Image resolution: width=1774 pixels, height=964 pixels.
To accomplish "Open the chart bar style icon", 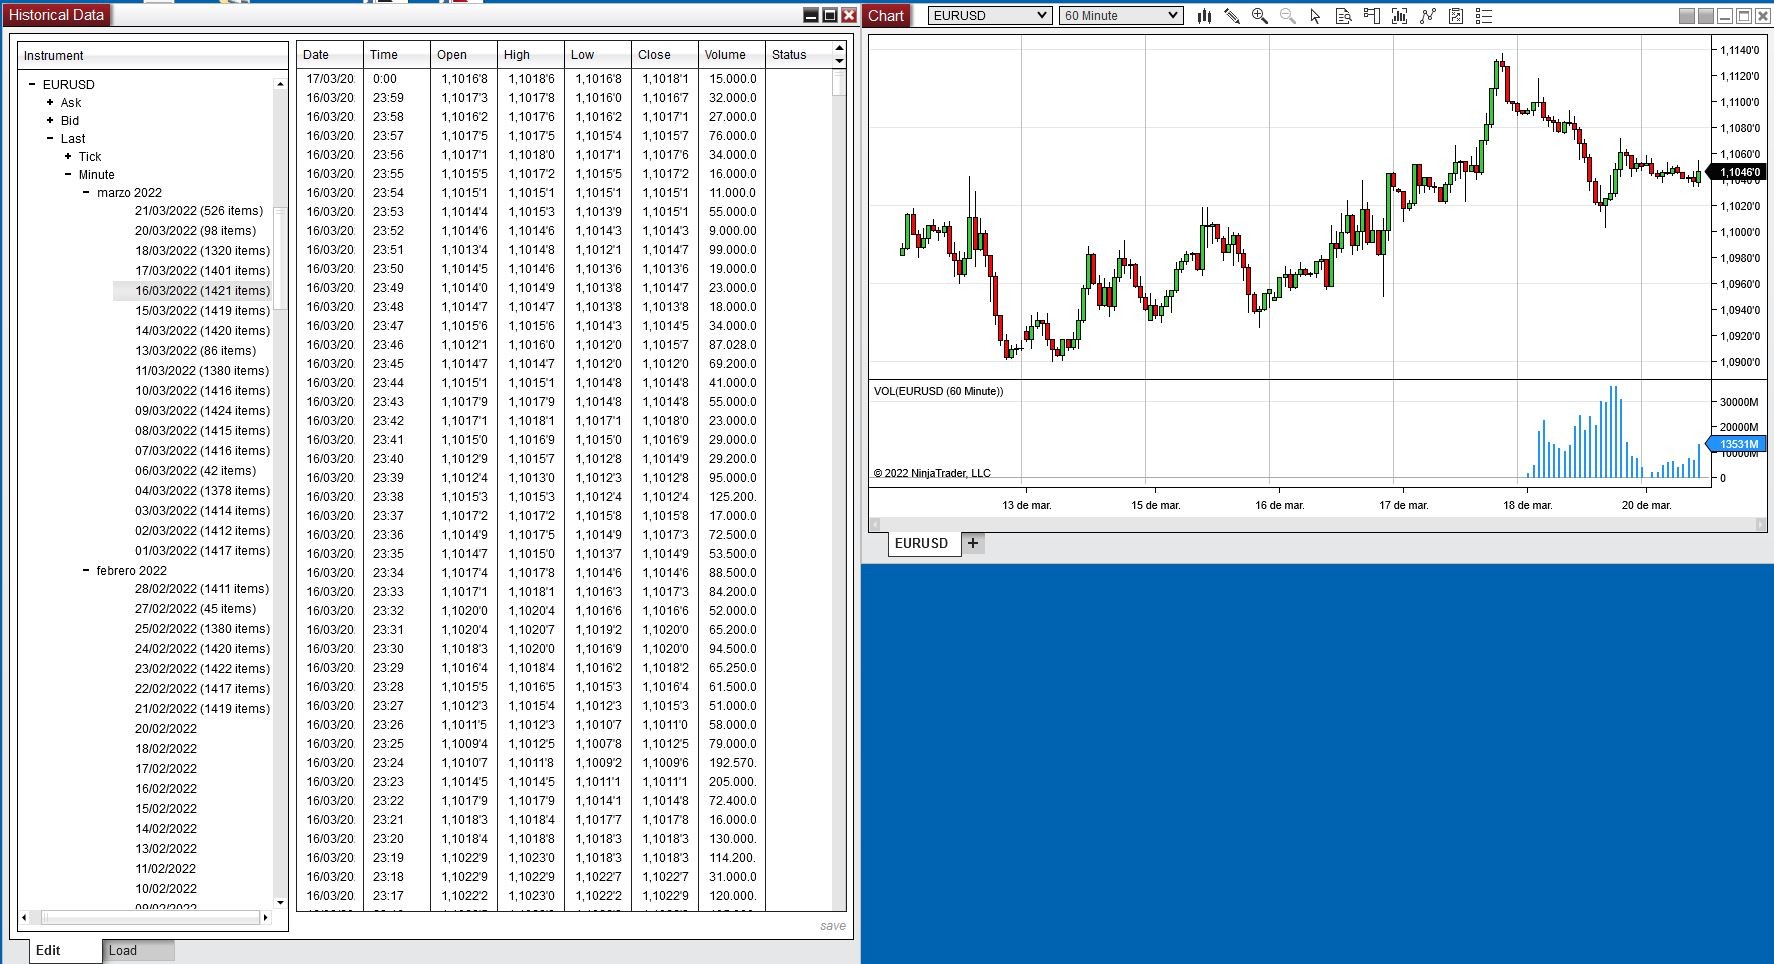I will pyautogui.click(x=1204, y=16).
